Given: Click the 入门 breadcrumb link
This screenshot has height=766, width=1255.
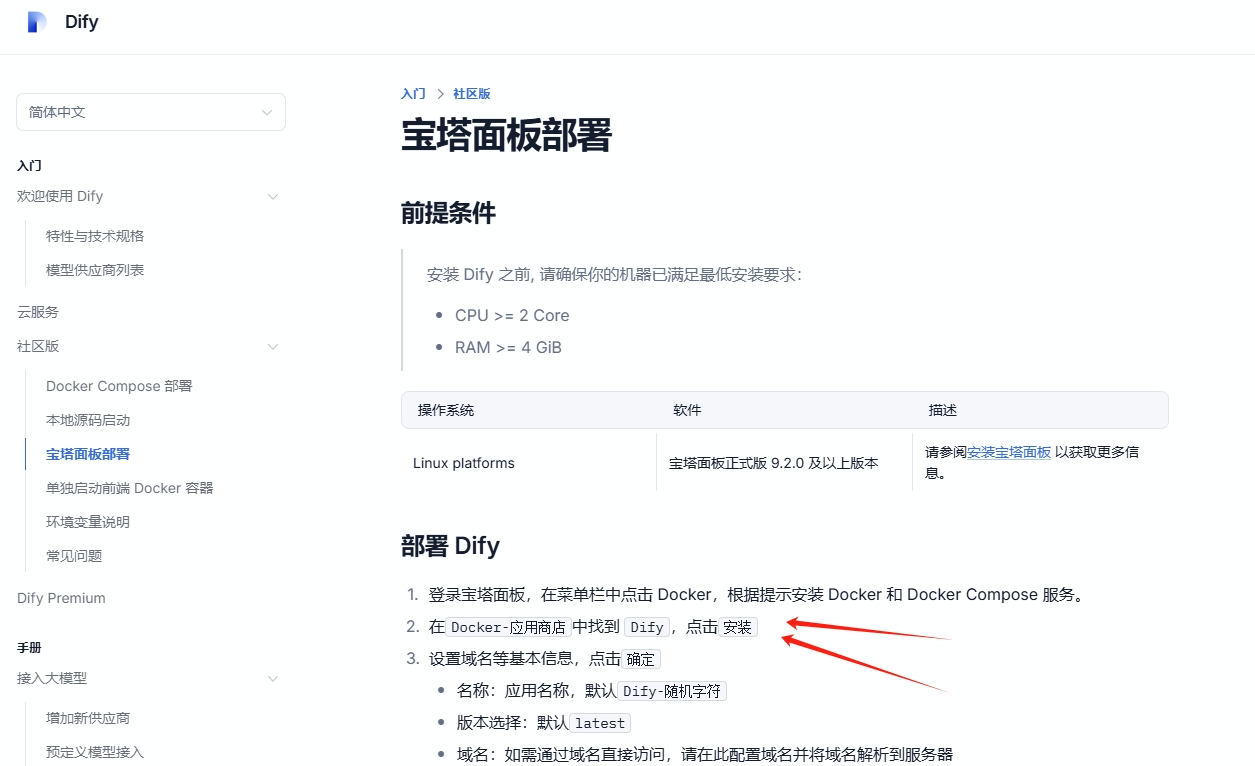Looking at the screenshot, I should tap(413, 93).
